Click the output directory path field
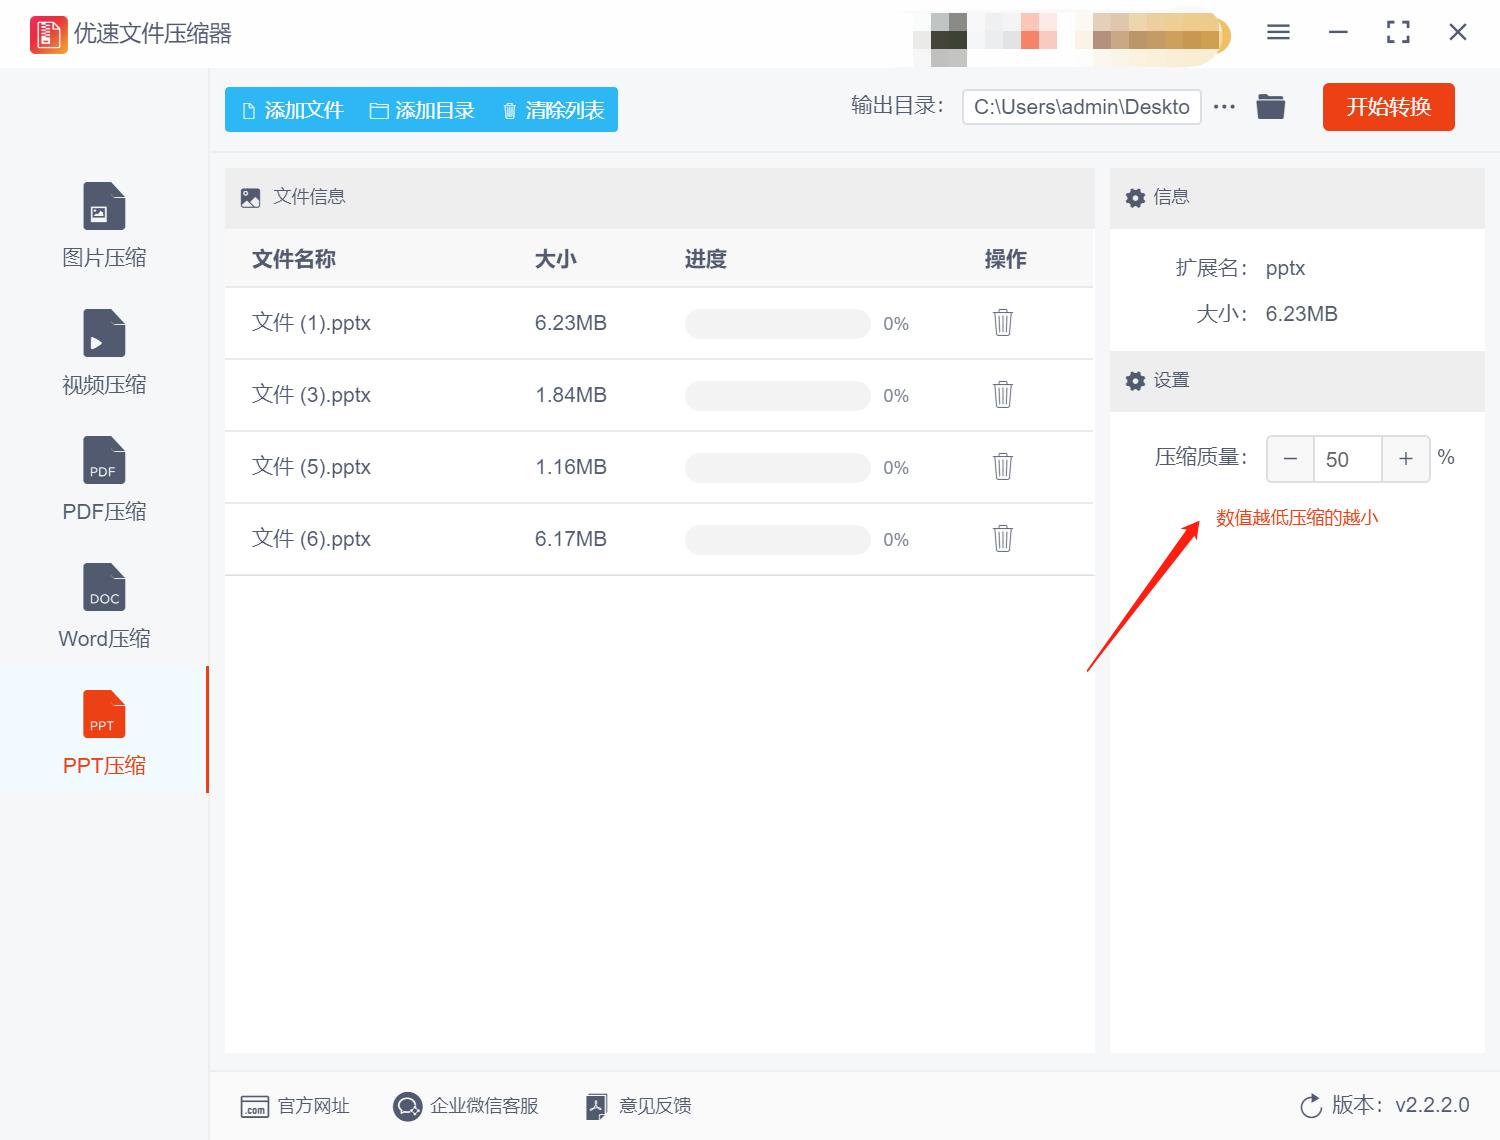The image size is (1500, 1140). 1080,106
